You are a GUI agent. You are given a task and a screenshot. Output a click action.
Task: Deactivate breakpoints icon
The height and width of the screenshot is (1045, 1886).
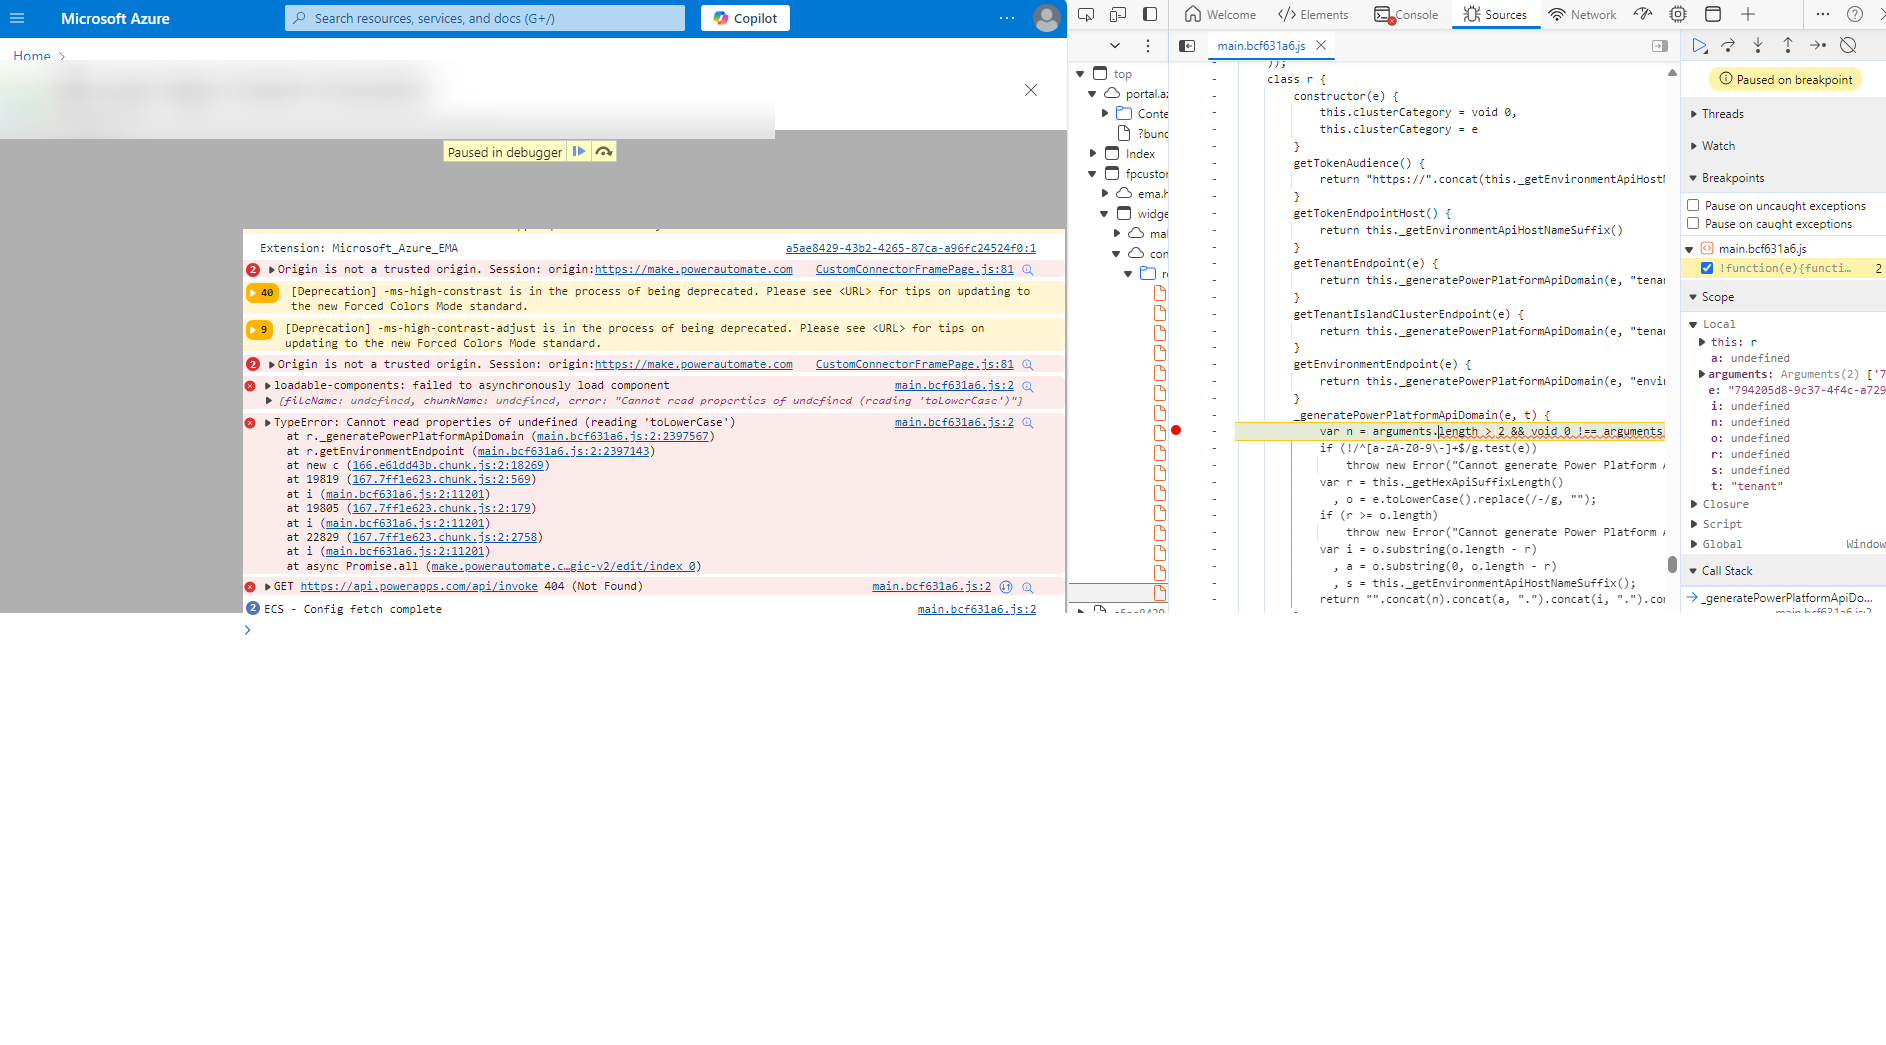[1848, 45]
